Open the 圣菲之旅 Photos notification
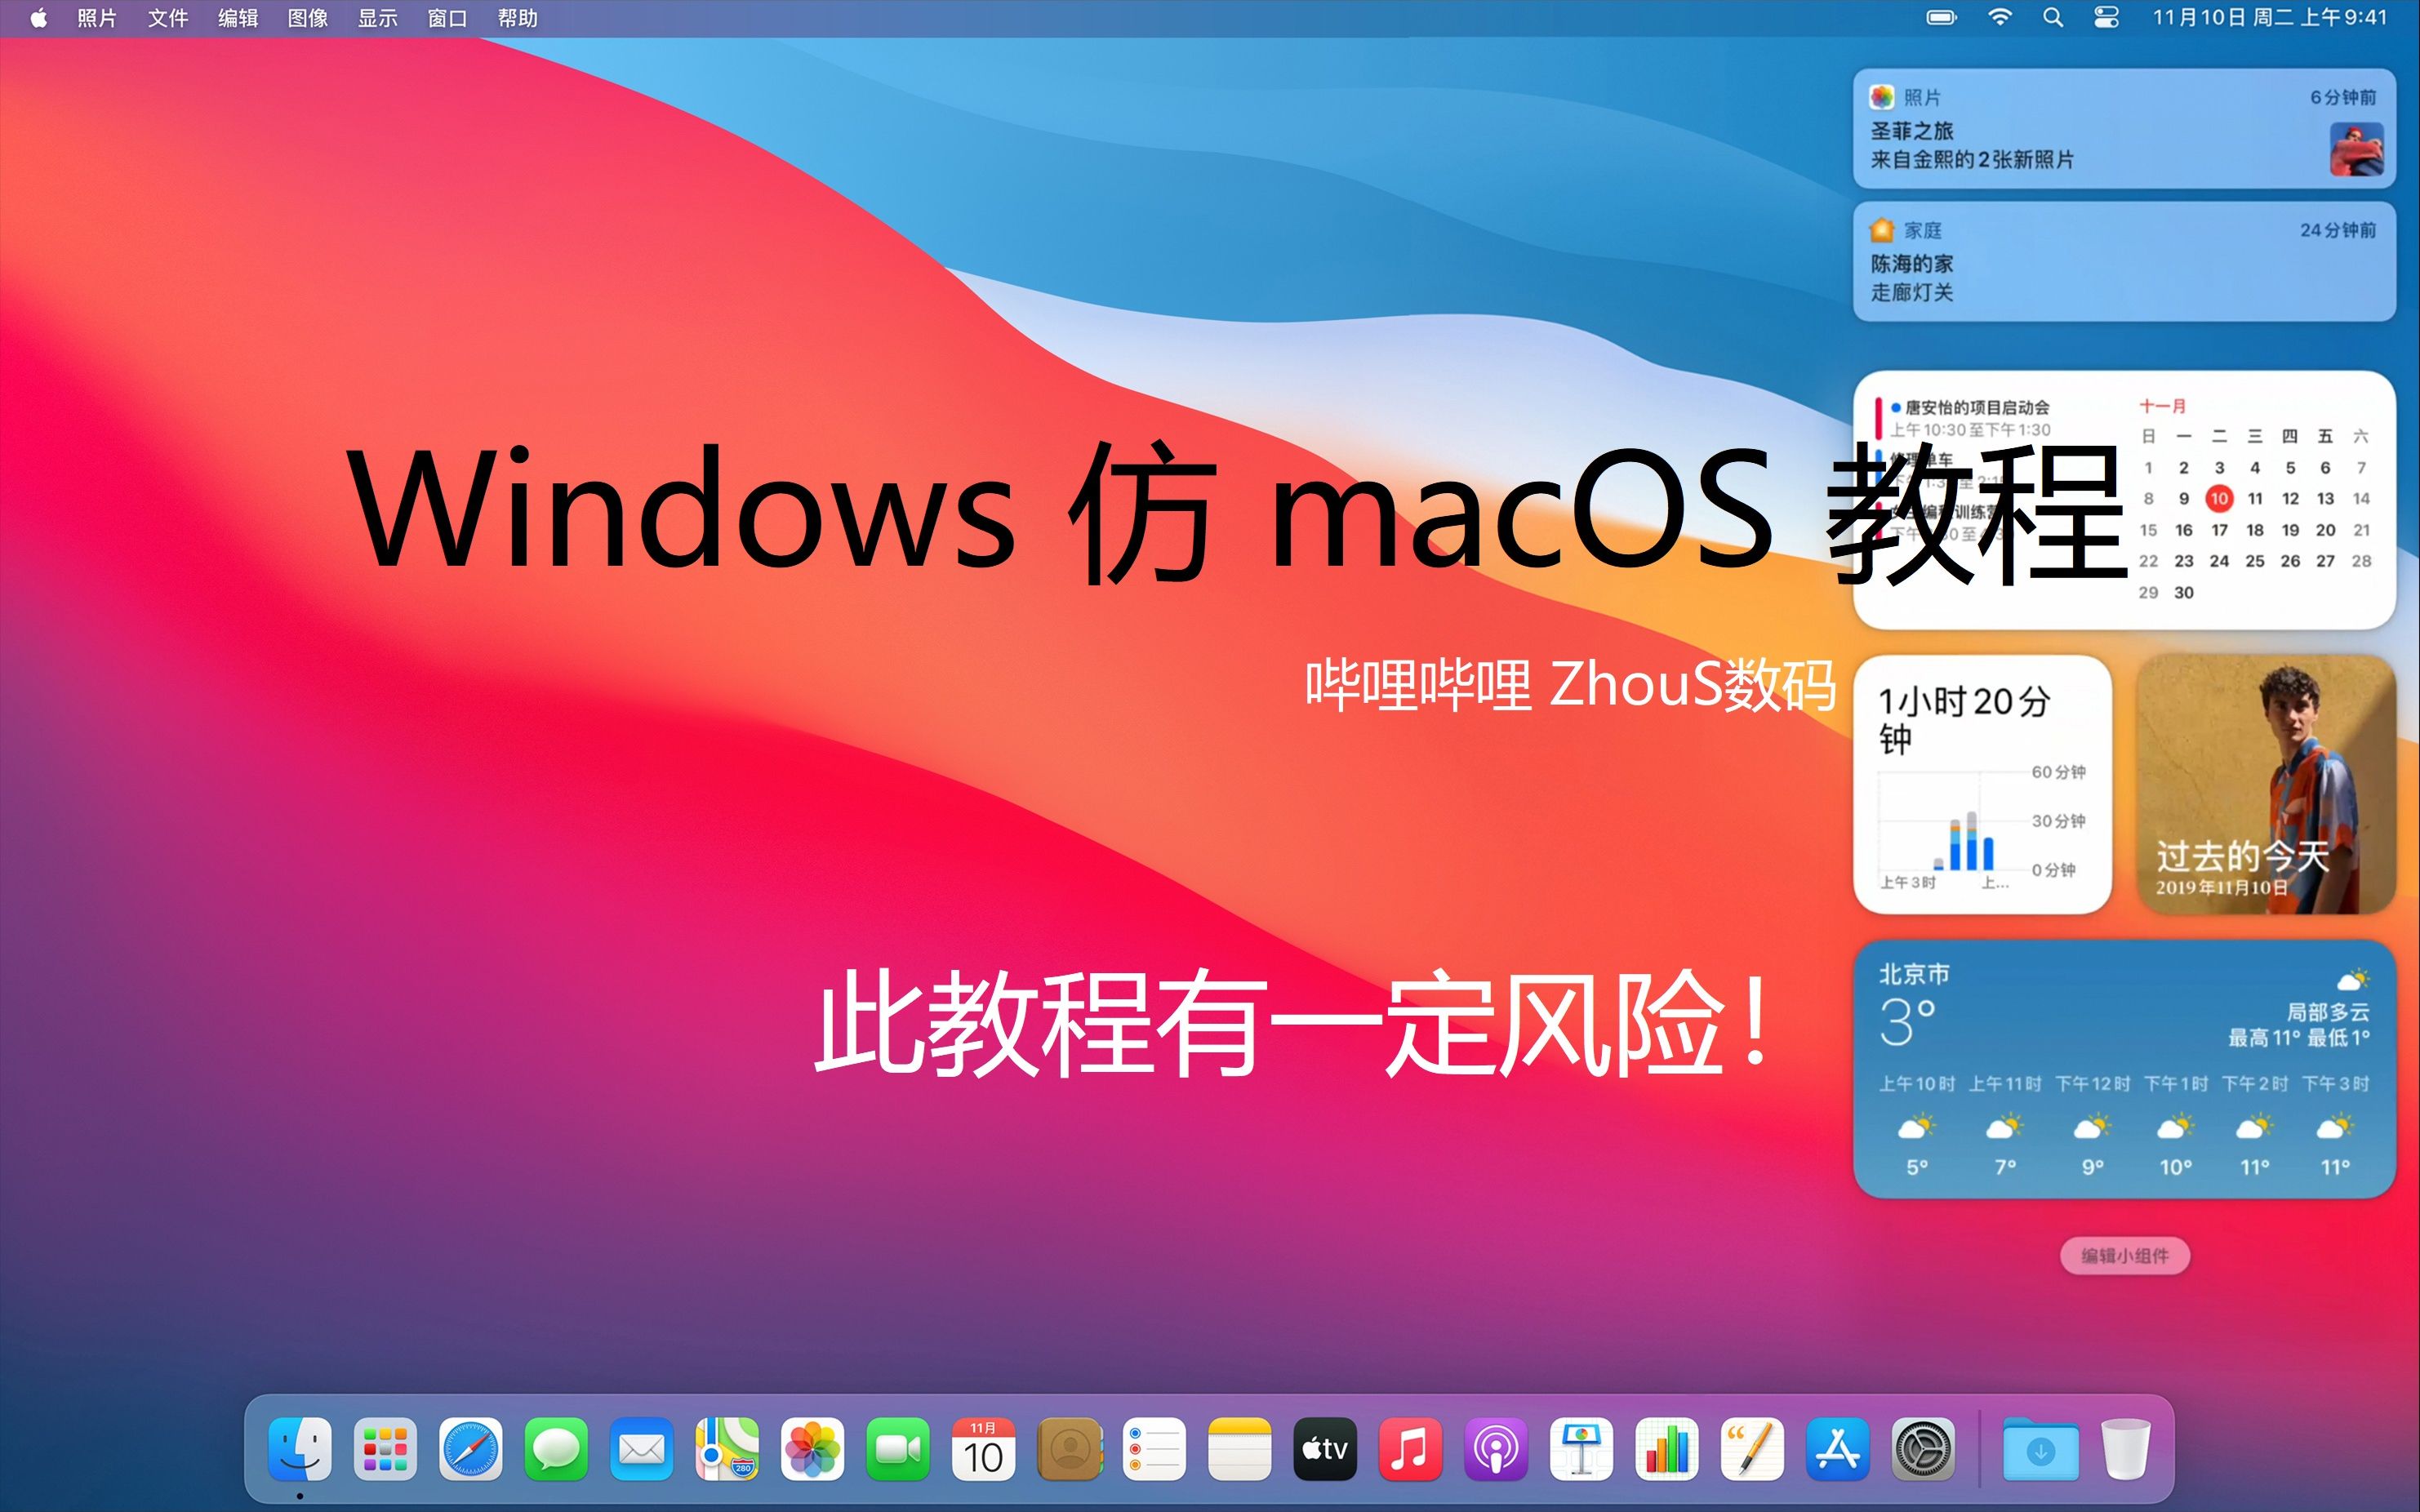This screenshot has width=2420, height=1512. click(x=2123, y=130)
